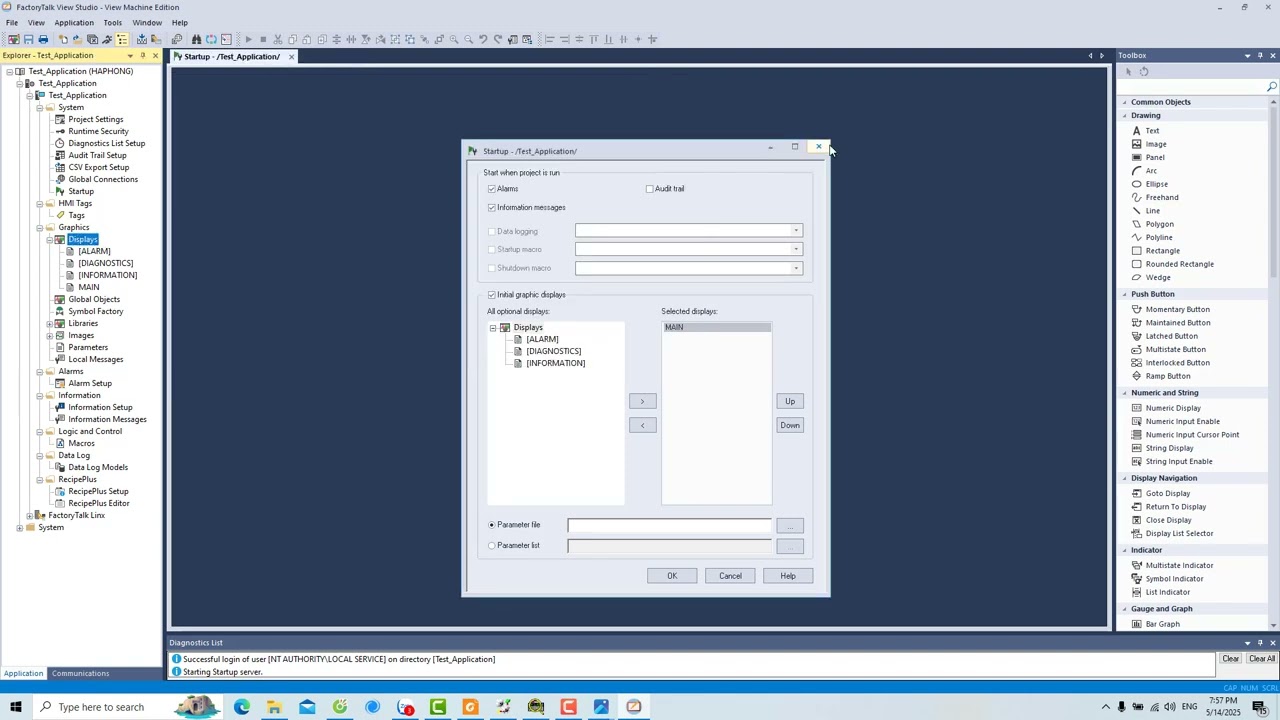1280x720 pixels.
Task: Collapse the System folder in the Explorer
Action: coord(39,107)
